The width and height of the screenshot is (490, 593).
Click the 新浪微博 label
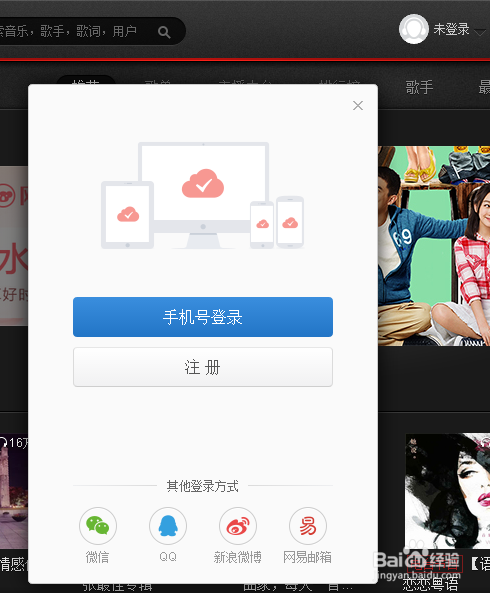click(238, 557)
